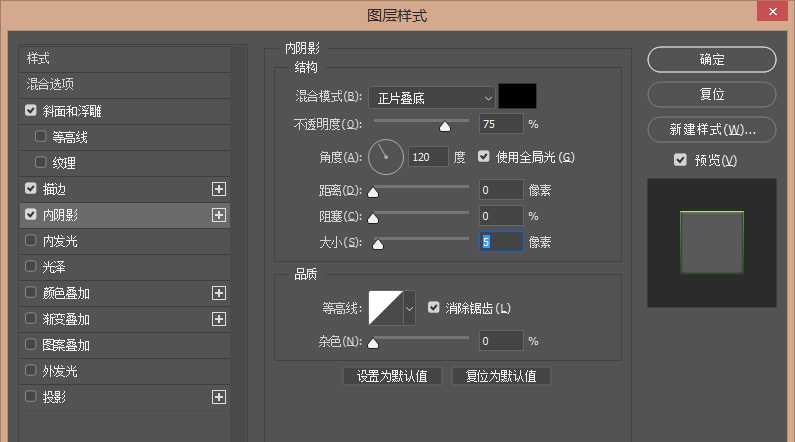
Task: Open the 混合模式 正片叠底 dropdown
Action: pos(431,97)
